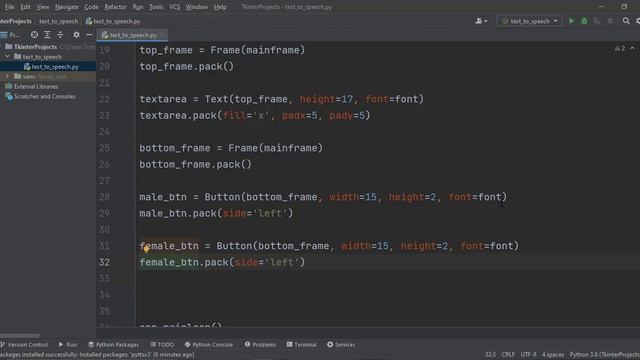Click the CRLF line separator indicator
The width and height of the screenshot is (640, 360).
click(508, 355)
